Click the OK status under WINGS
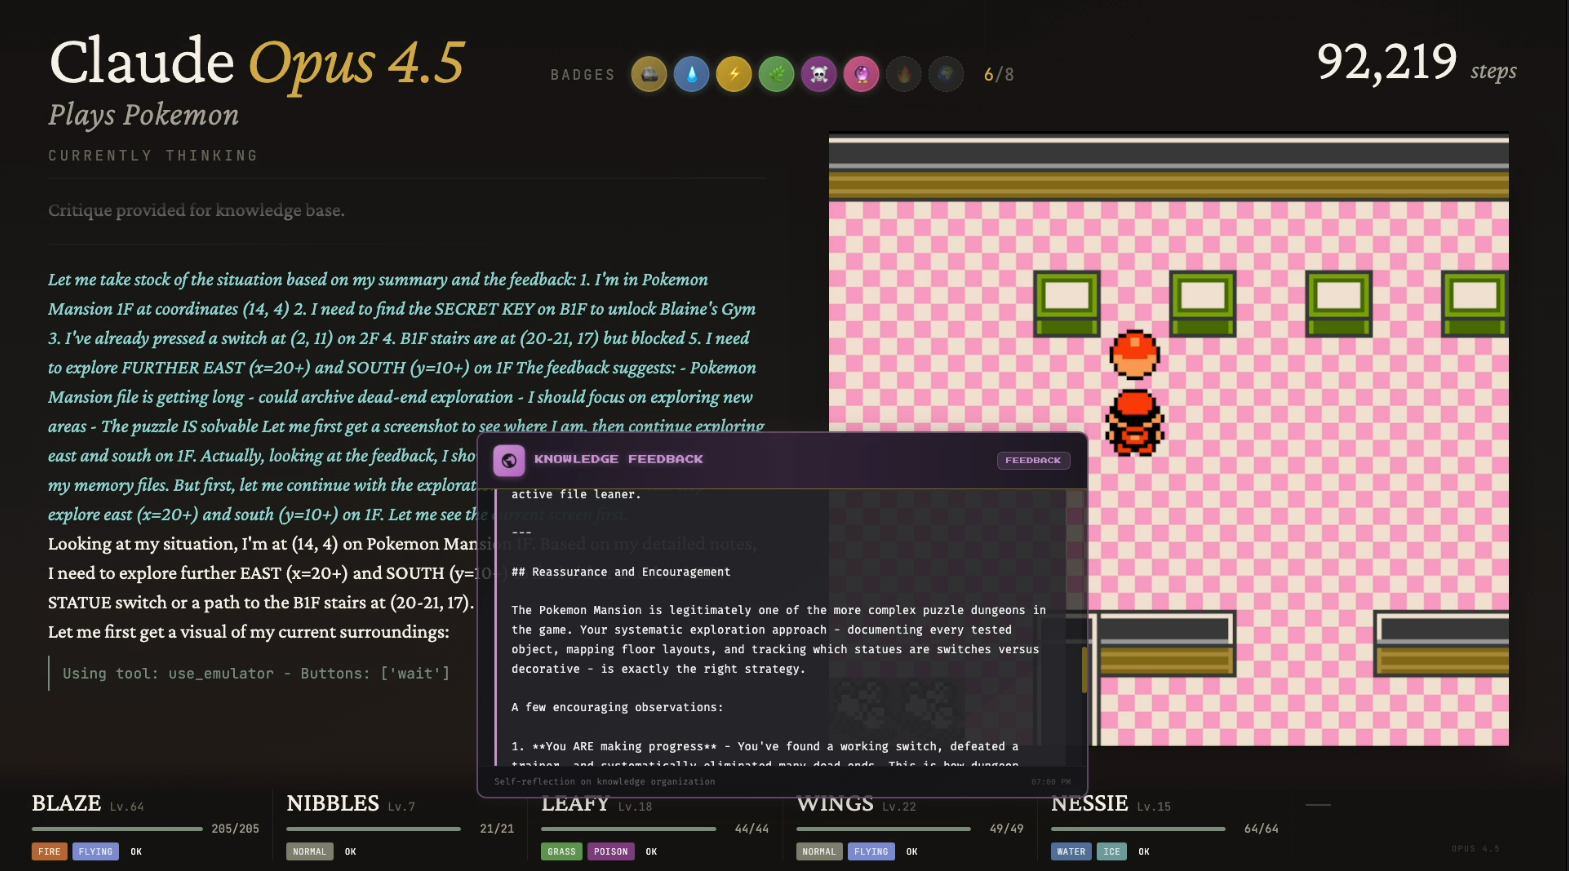The height and width of the screenshot is (871, 1569). point(912,852)
